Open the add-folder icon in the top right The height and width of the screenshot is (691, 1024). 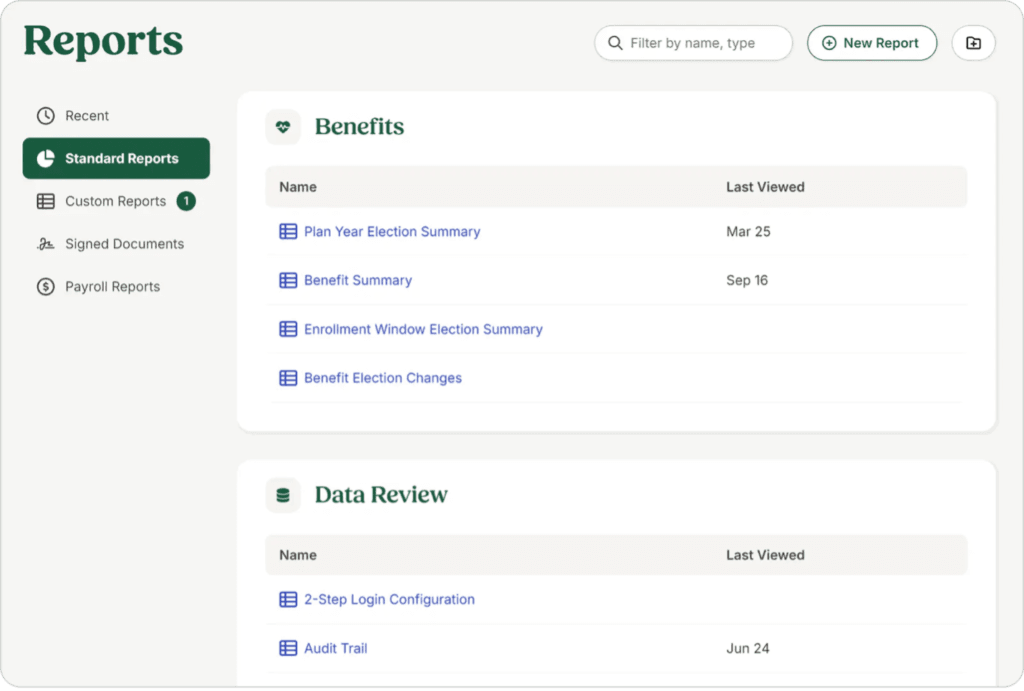pyautogui.click(x=973, y=42)
